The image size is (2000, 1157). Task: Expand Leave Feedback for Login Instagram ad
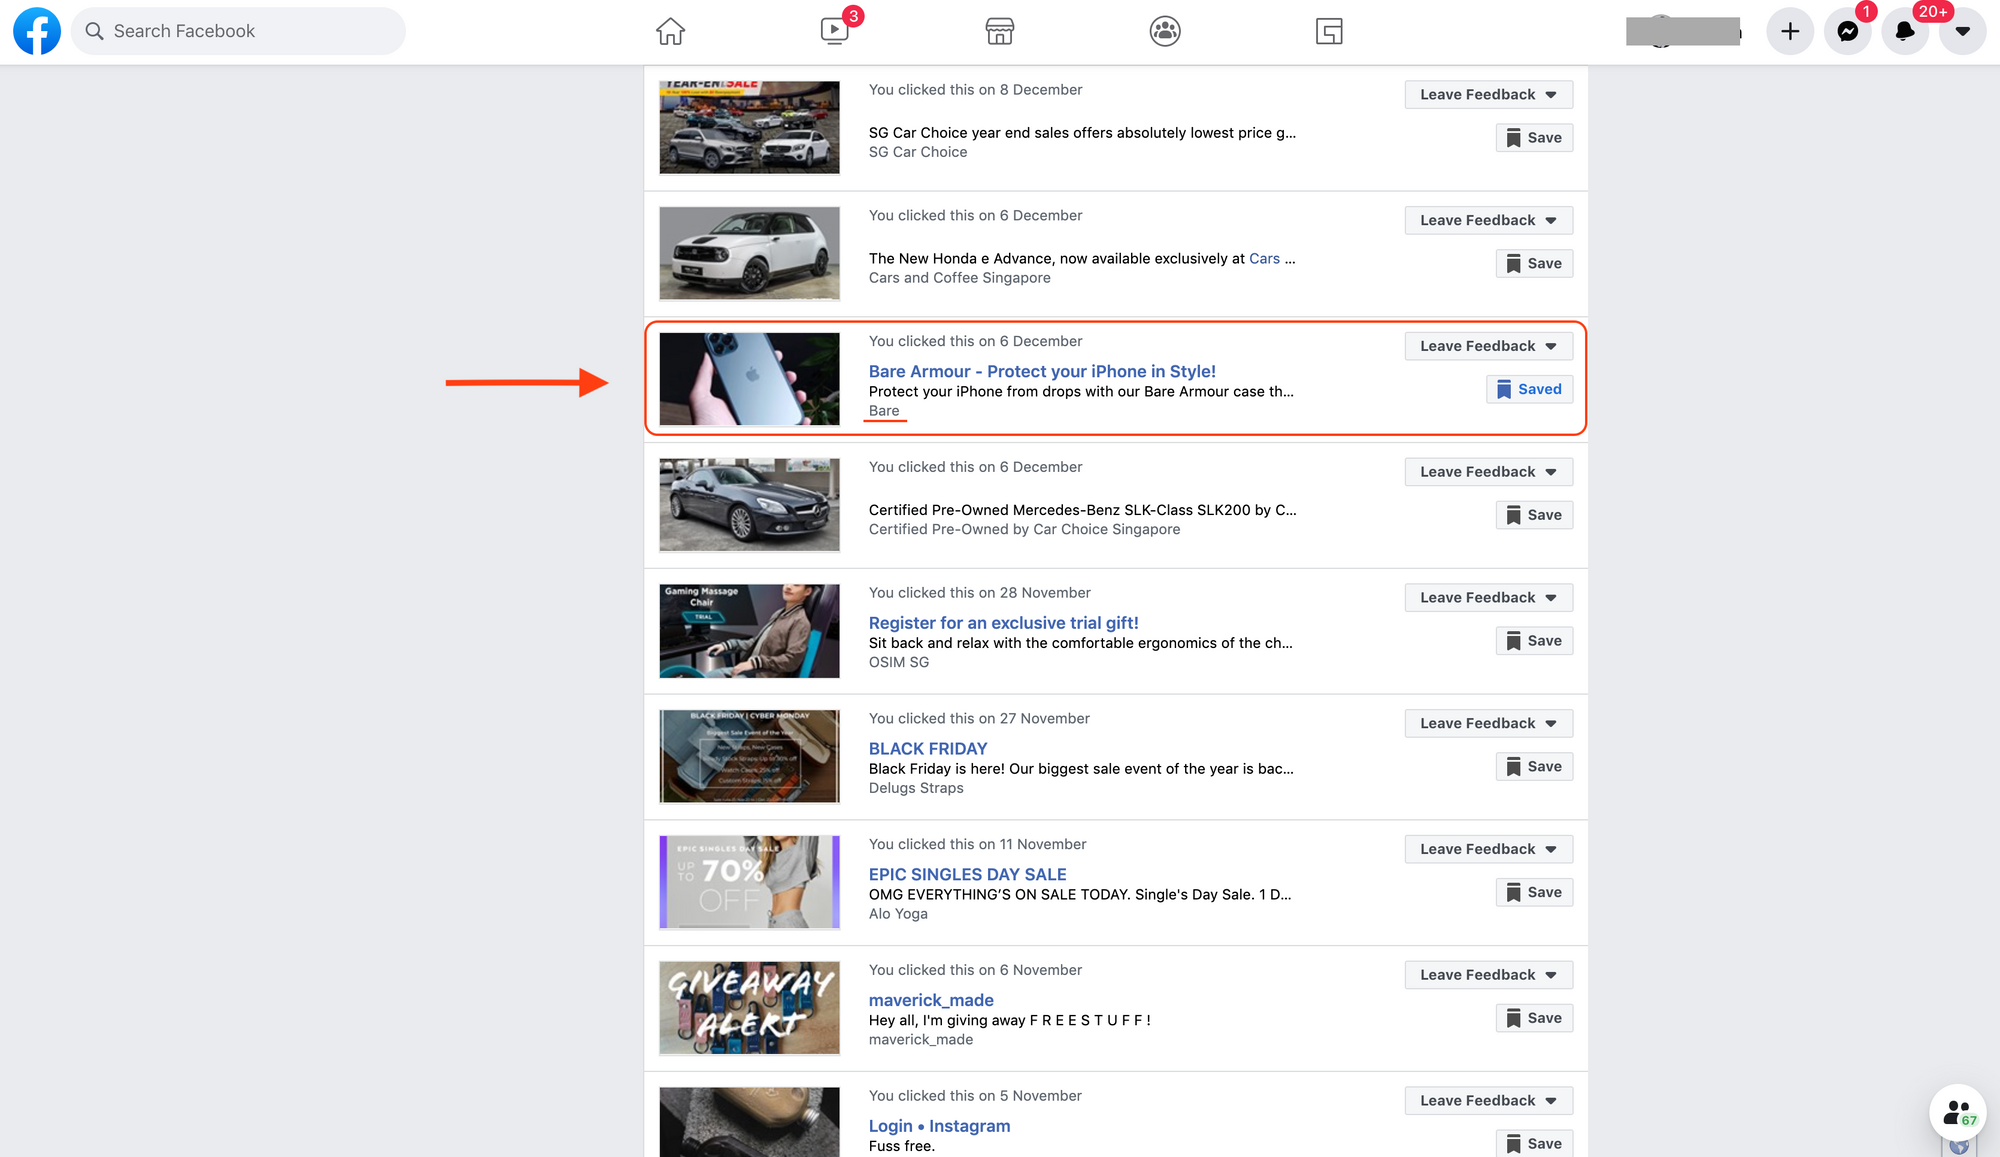pos(1488,1101)
